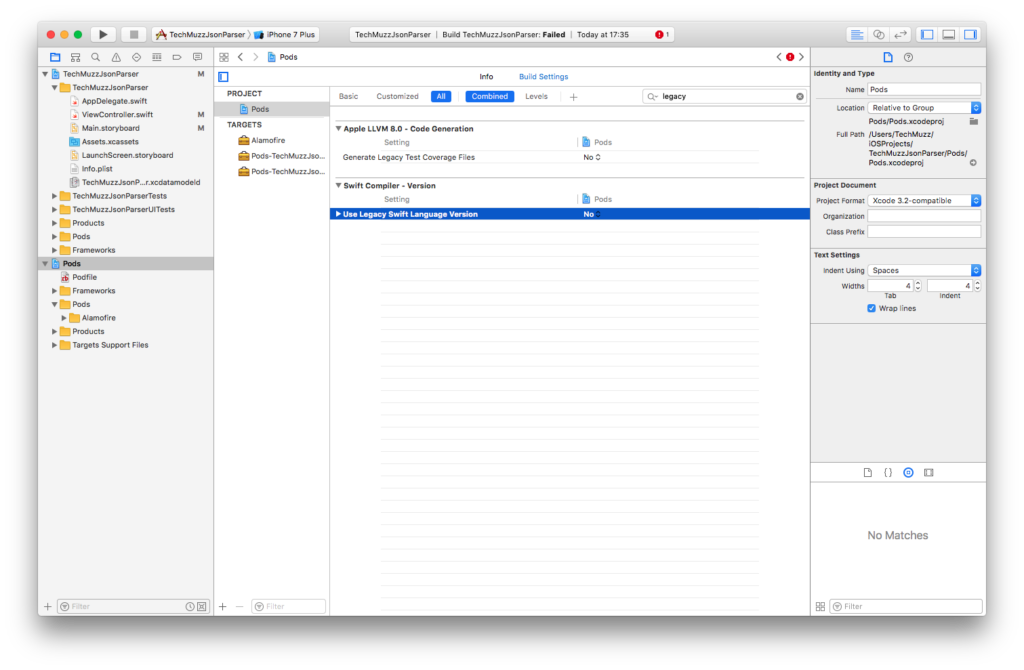1024x670 pixels.
Task: Hide the project and targets list sidebar
Action: pos(223,77)
